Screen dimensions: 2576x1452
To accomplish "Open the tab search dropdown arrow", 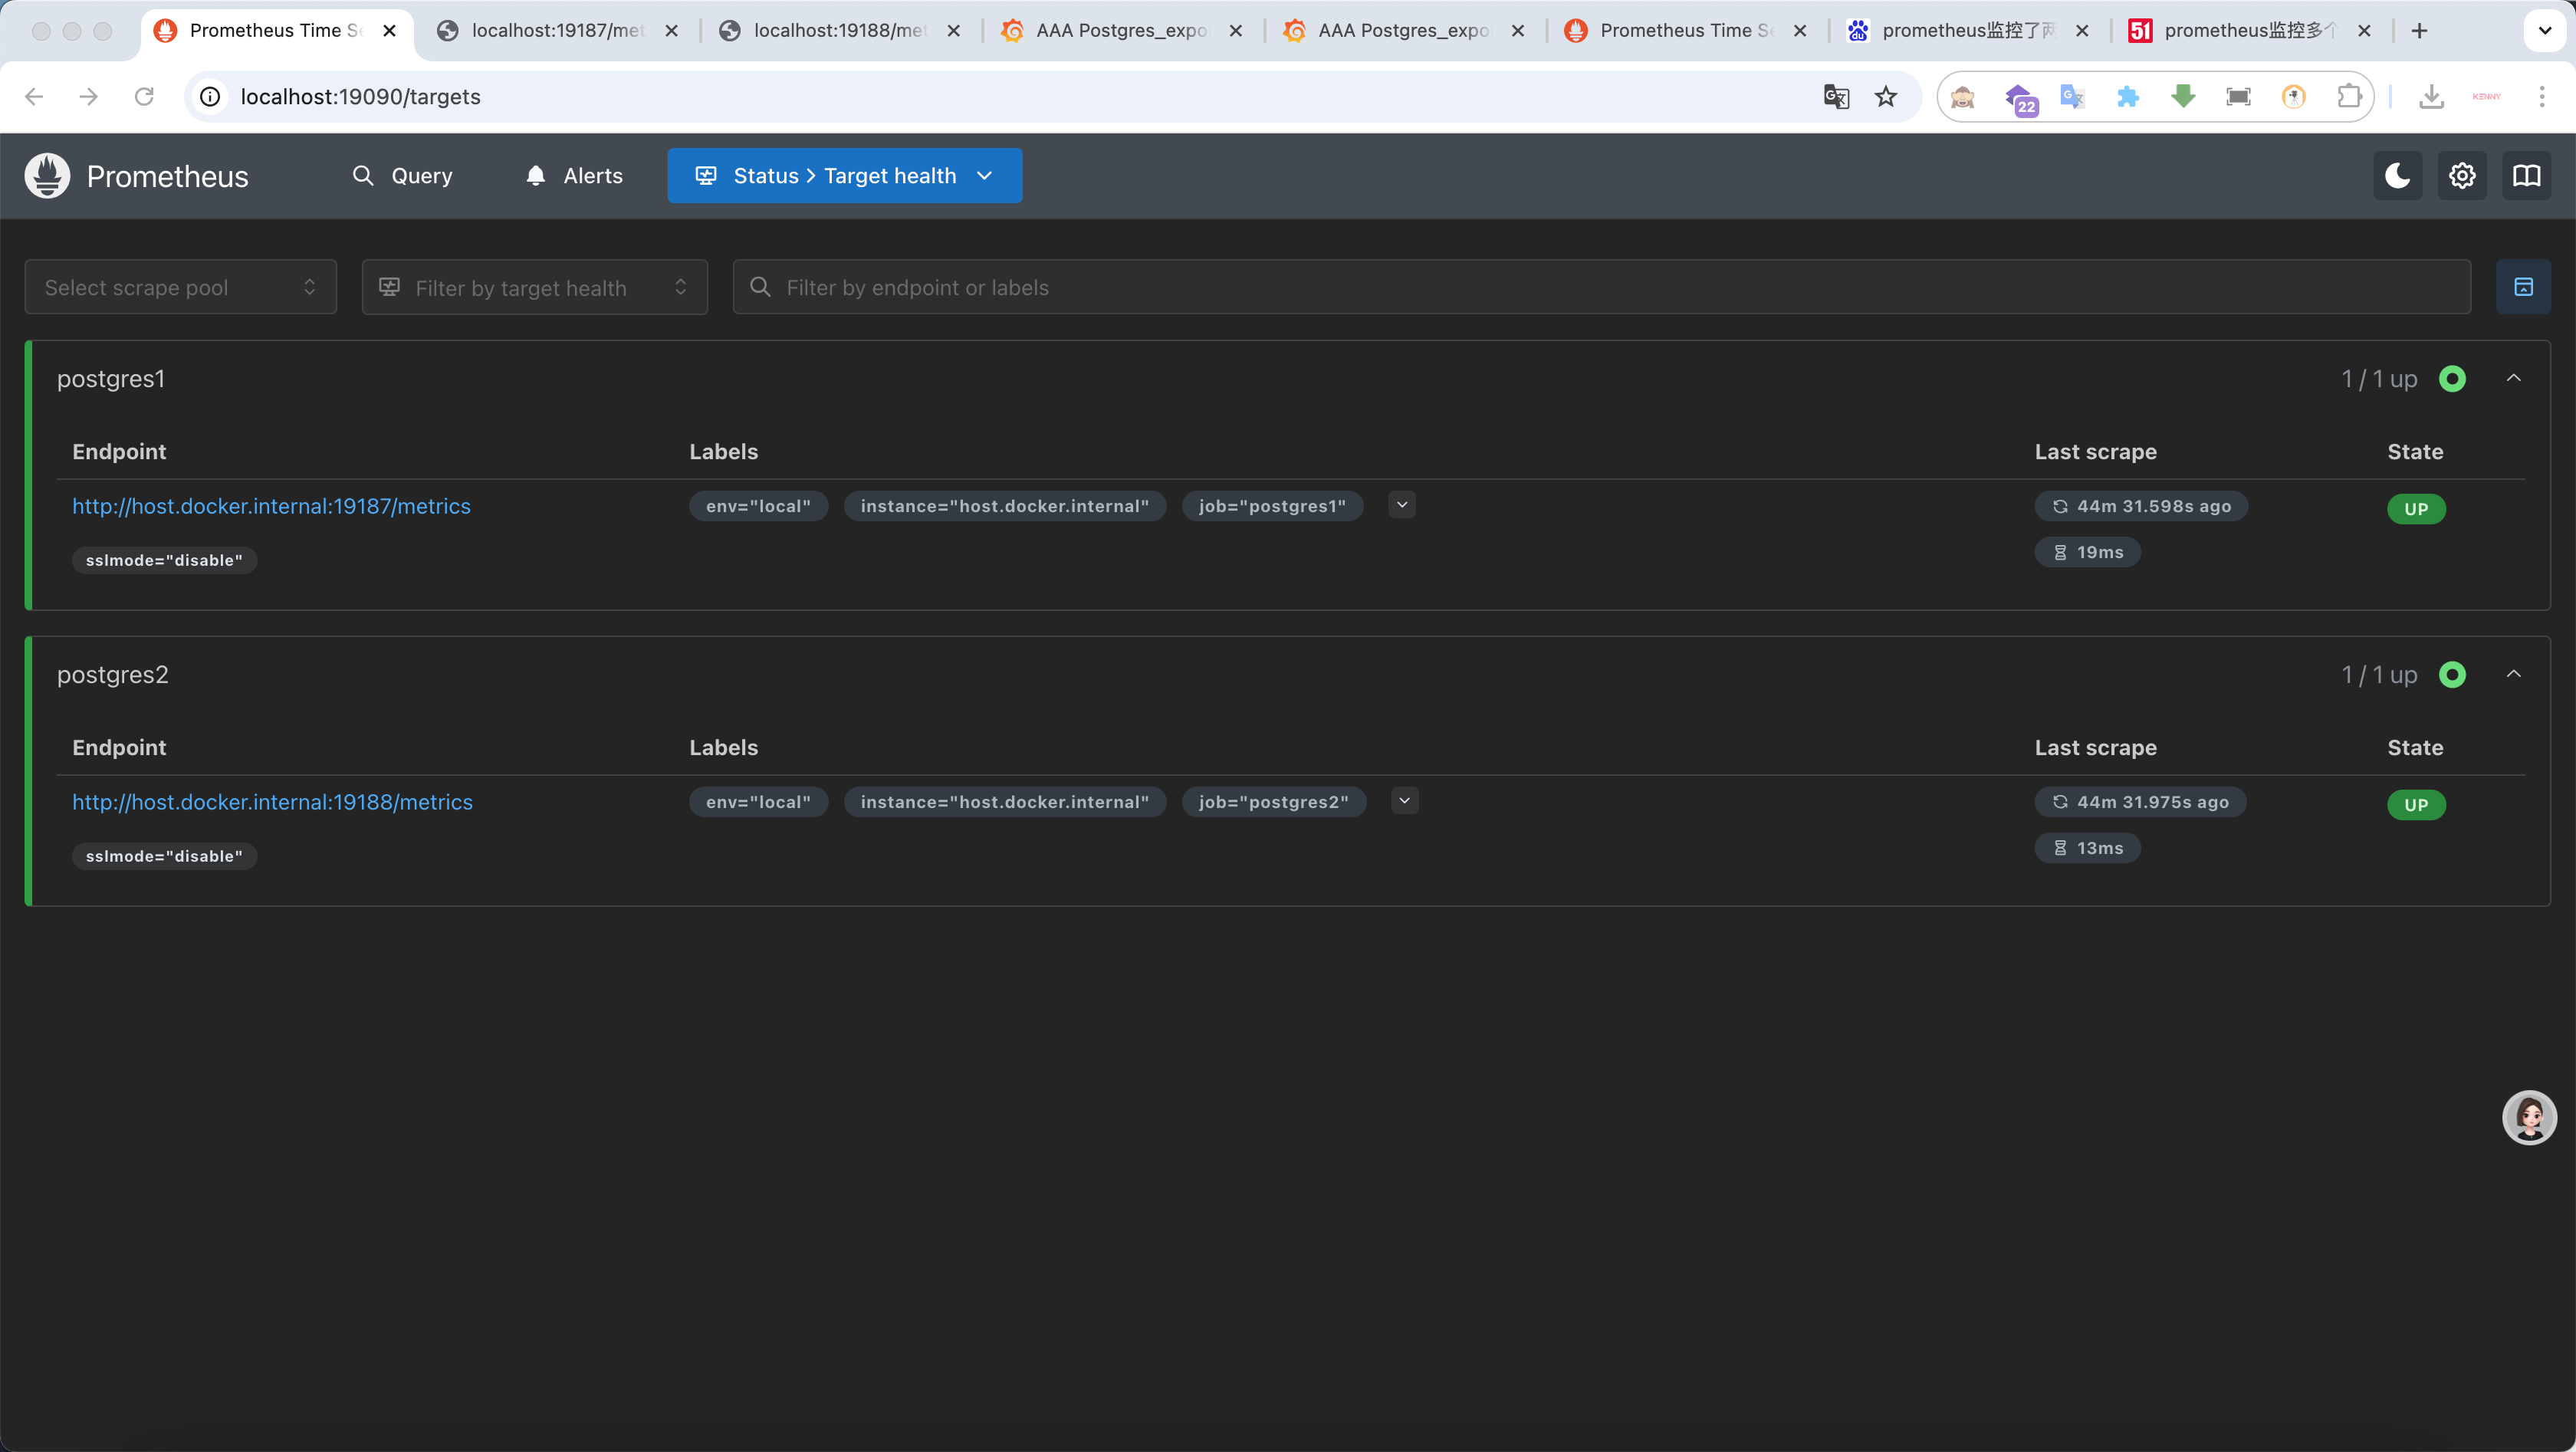I will tap(2545, 31).
